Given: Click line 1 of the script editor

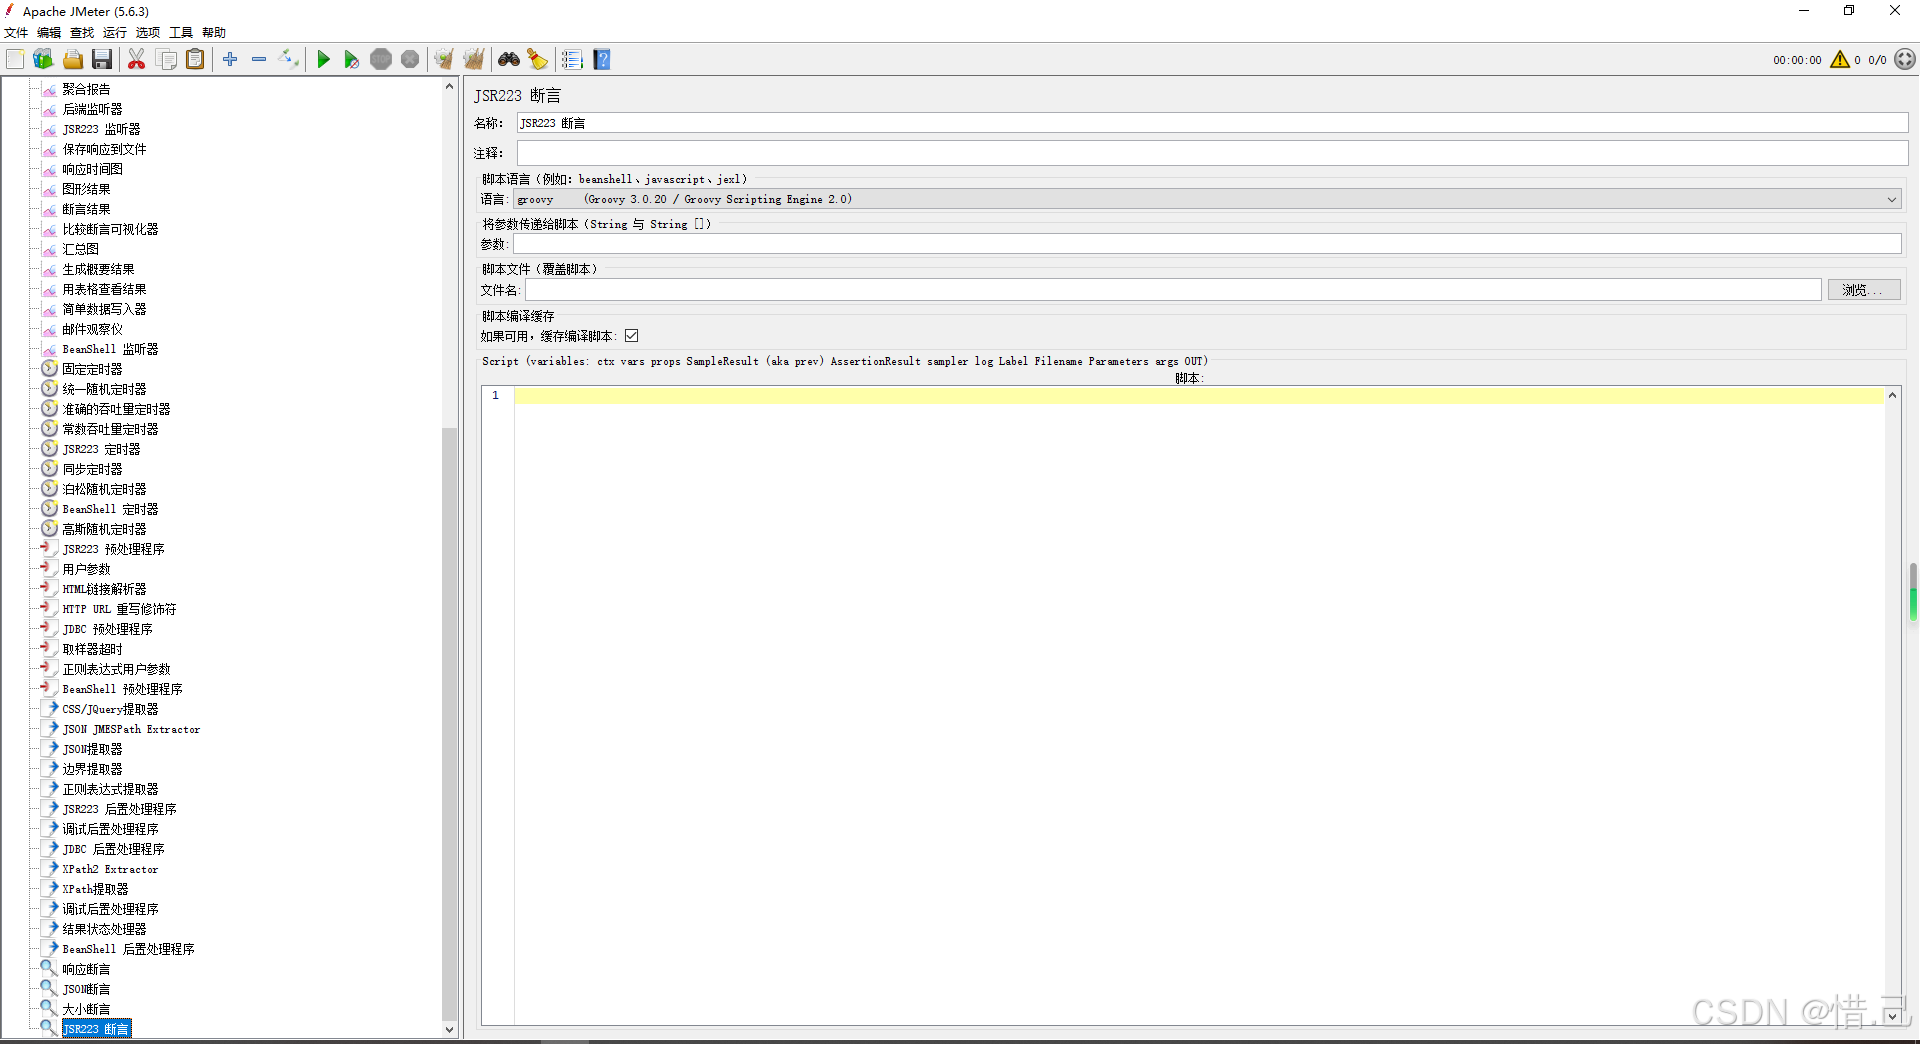Looking at the screenshot, I should point(1198,396).
